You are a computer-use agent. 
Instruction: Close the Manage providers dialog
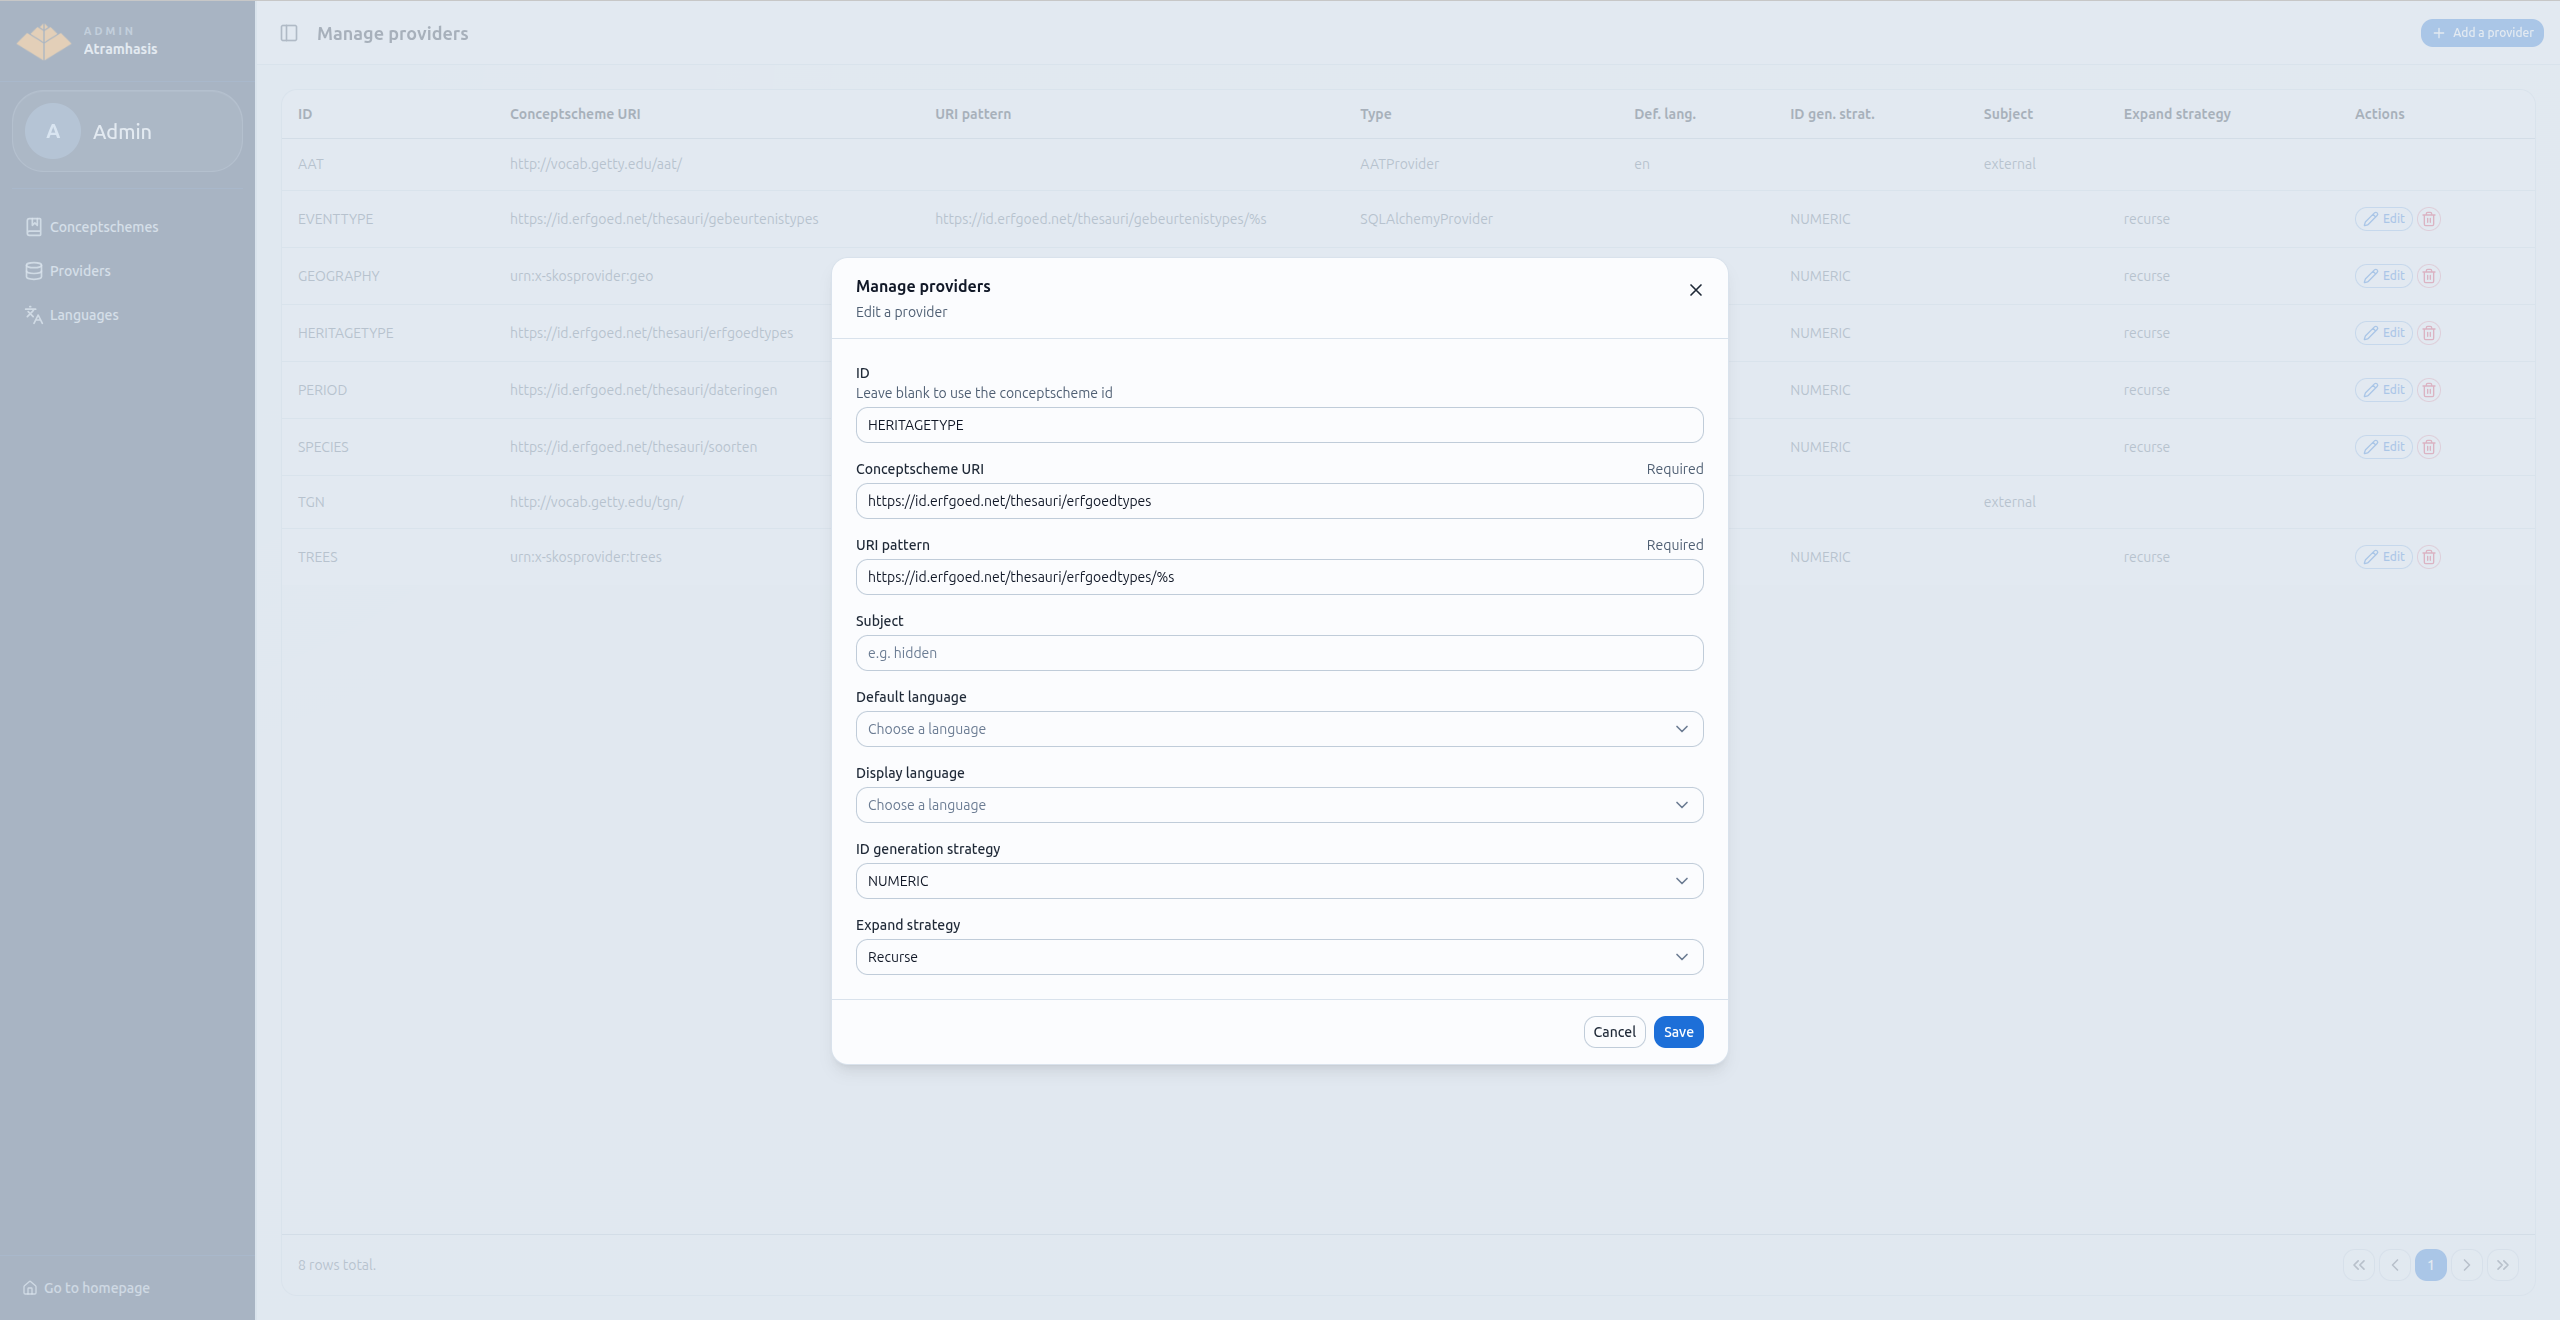coord(1695,290)
